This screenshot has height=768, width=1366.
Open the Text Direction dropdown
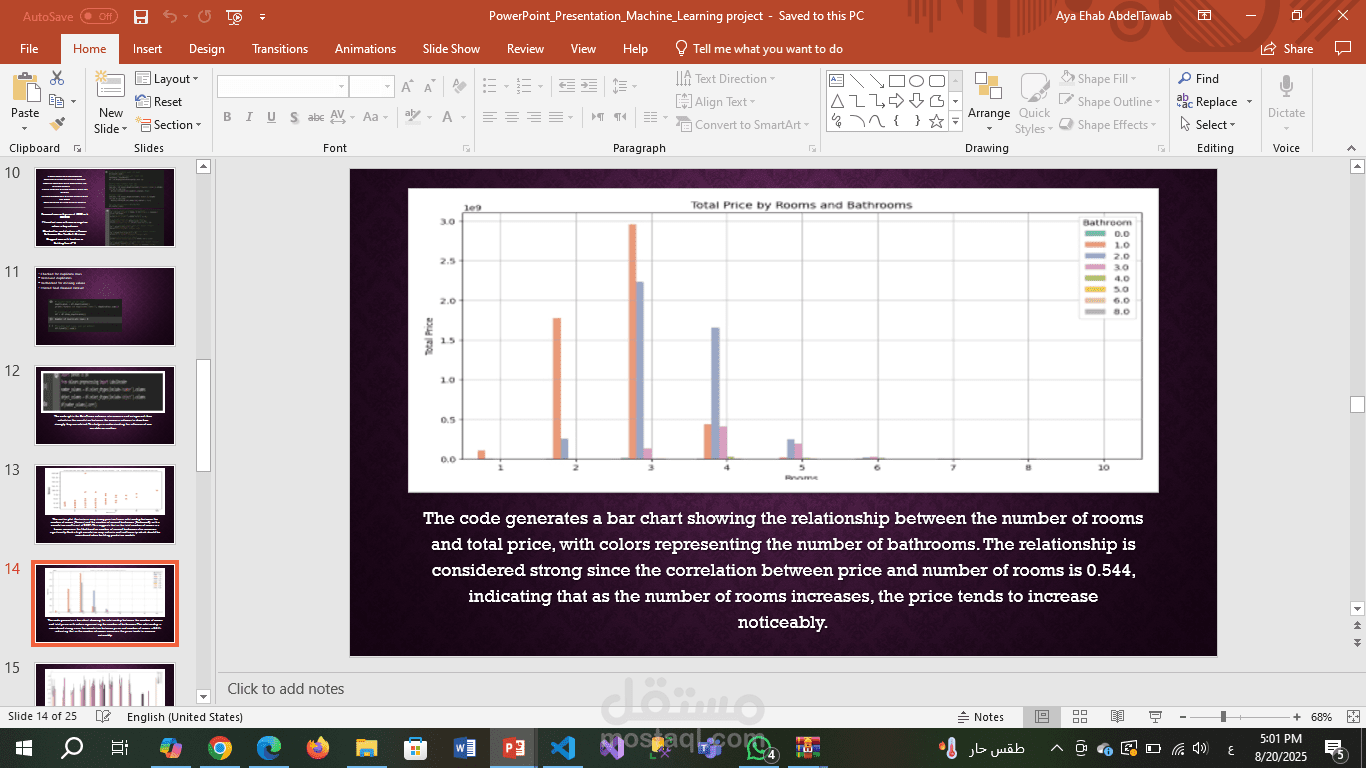click(x=727, y=78)
